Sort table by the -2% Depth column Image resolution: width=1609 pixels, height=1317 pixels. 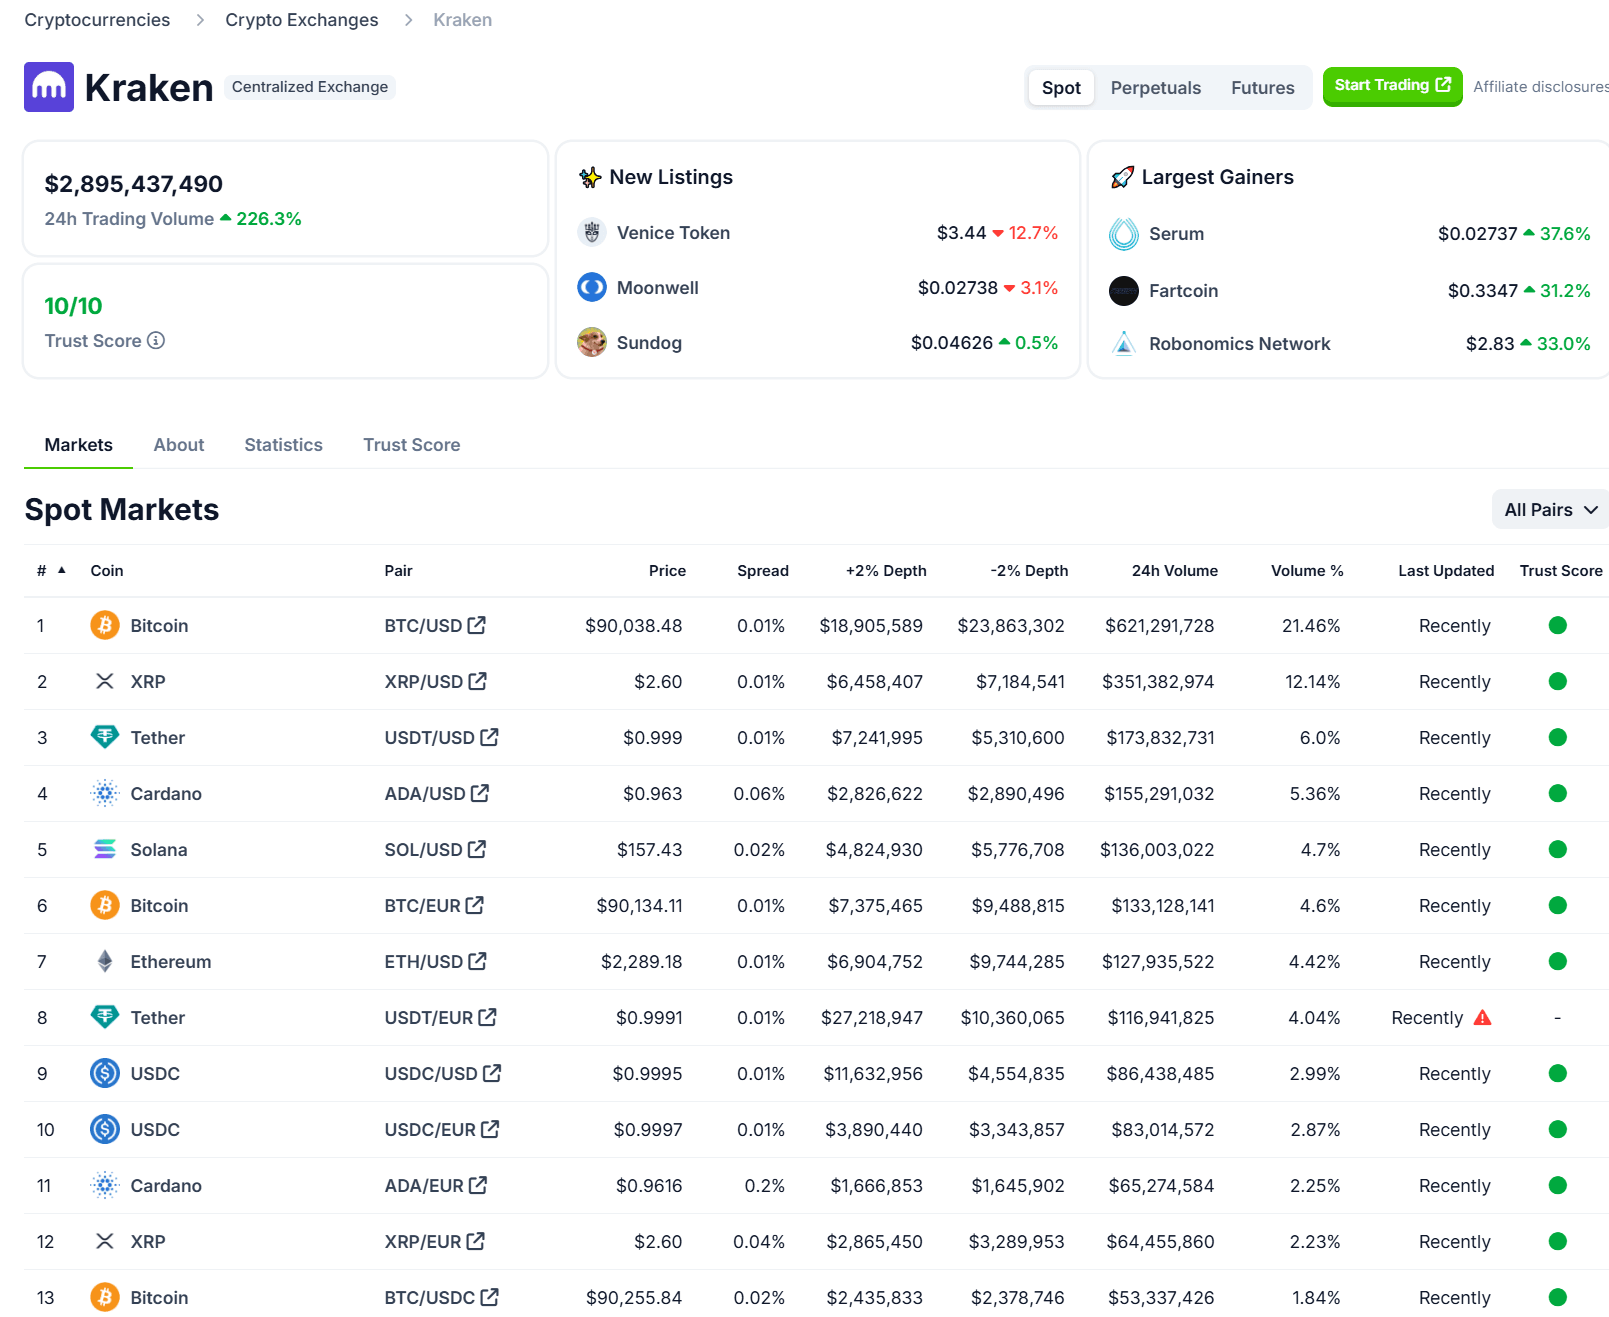(1029, 570)
